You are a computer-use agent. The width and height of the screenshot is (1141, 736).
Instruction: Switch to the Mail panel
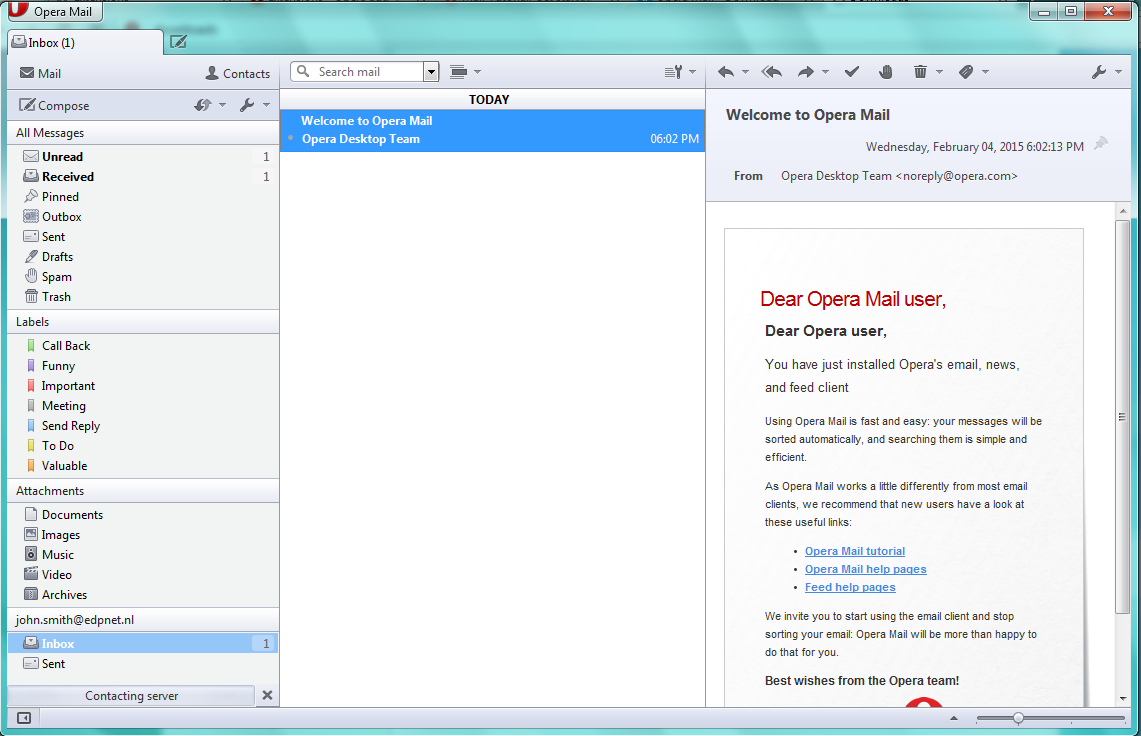41,74
